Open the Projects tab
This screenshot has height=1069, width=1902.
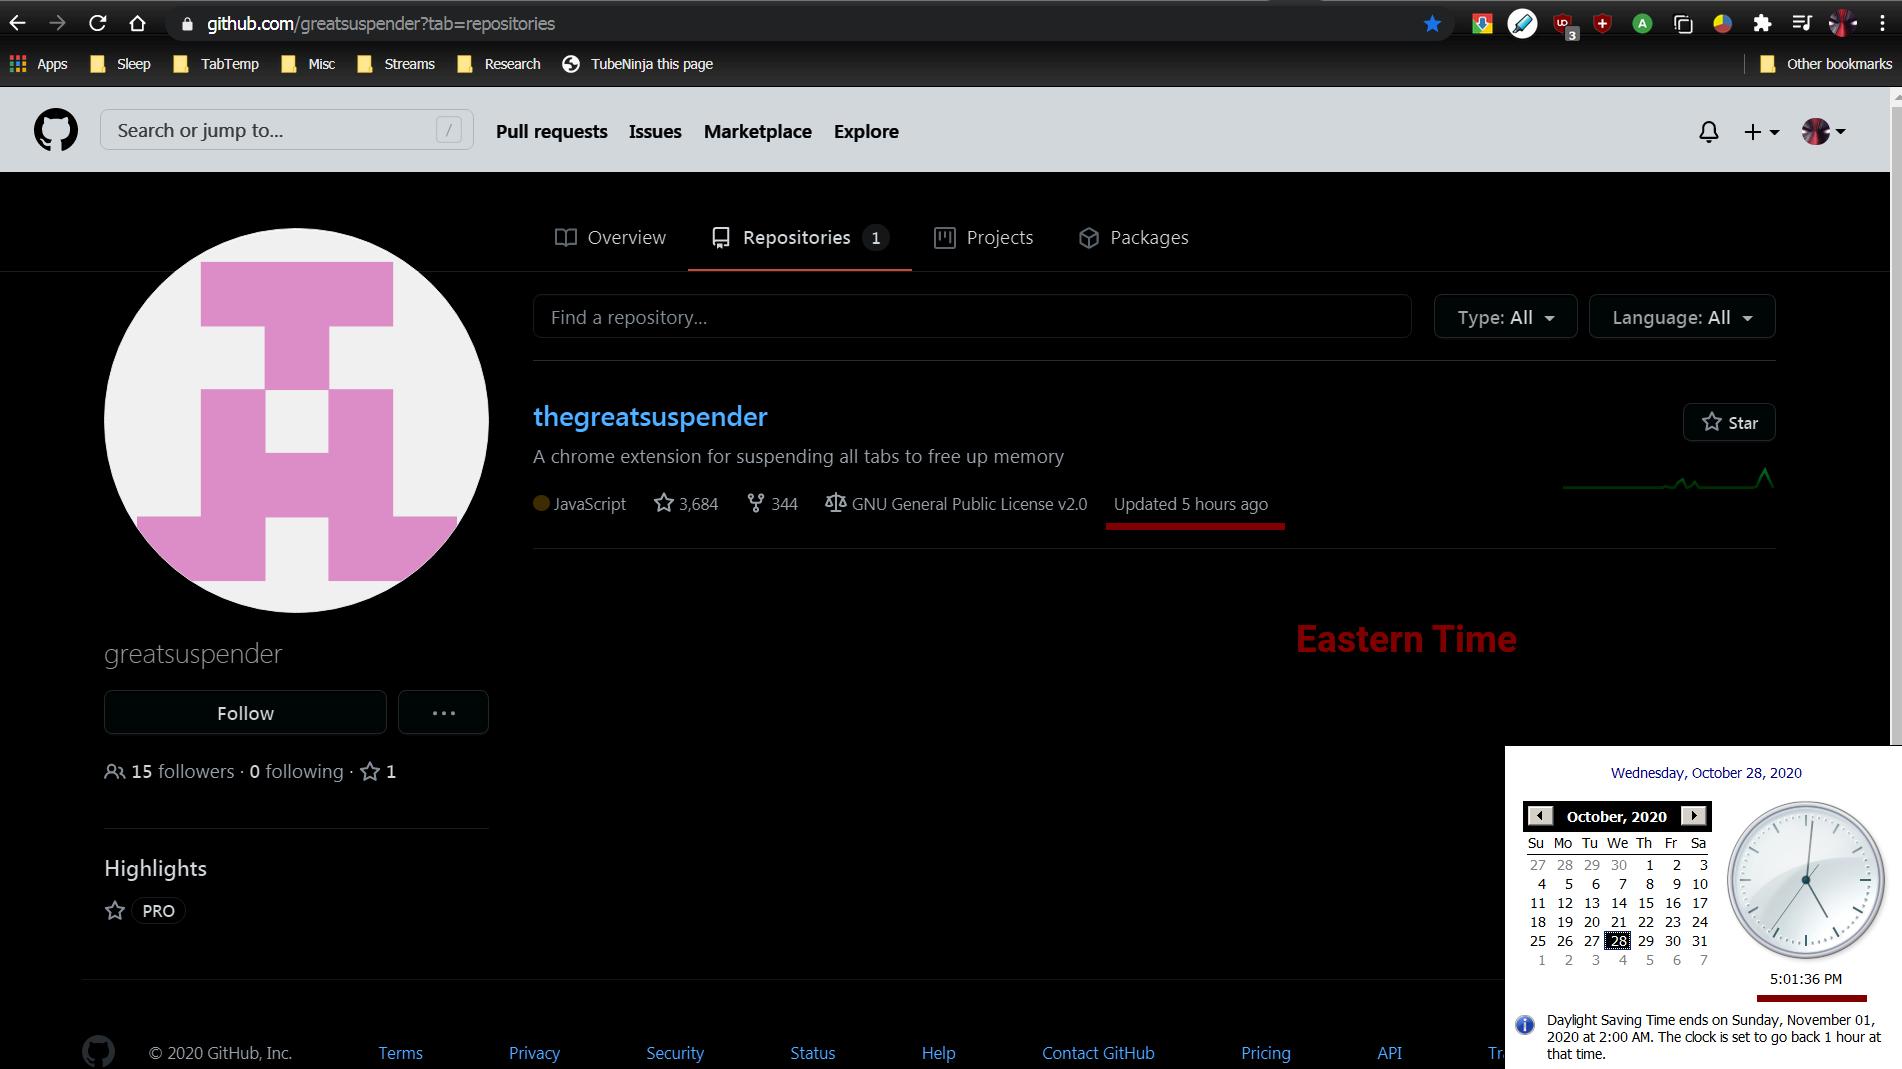click(983, 237)
